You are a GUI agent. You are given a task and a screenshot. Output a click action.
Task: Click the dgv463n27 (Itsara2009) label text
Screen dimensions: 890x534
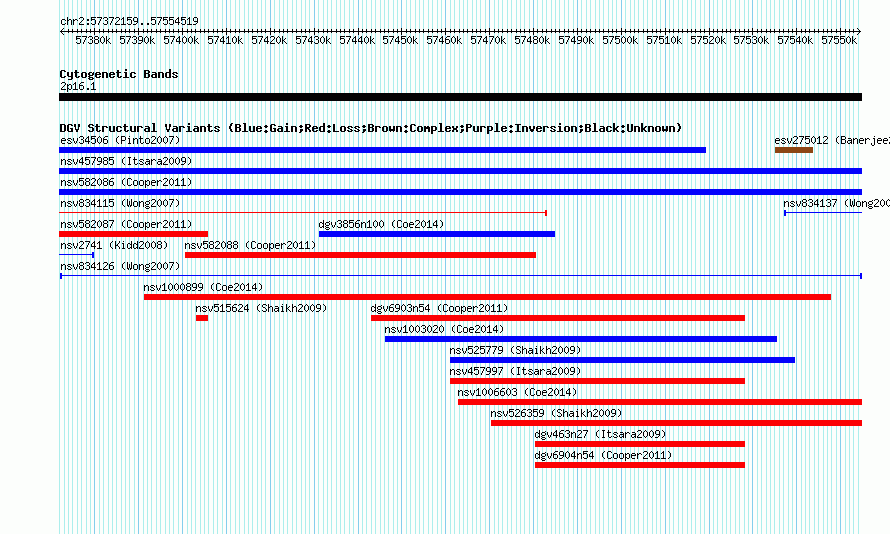coord(601,434)
